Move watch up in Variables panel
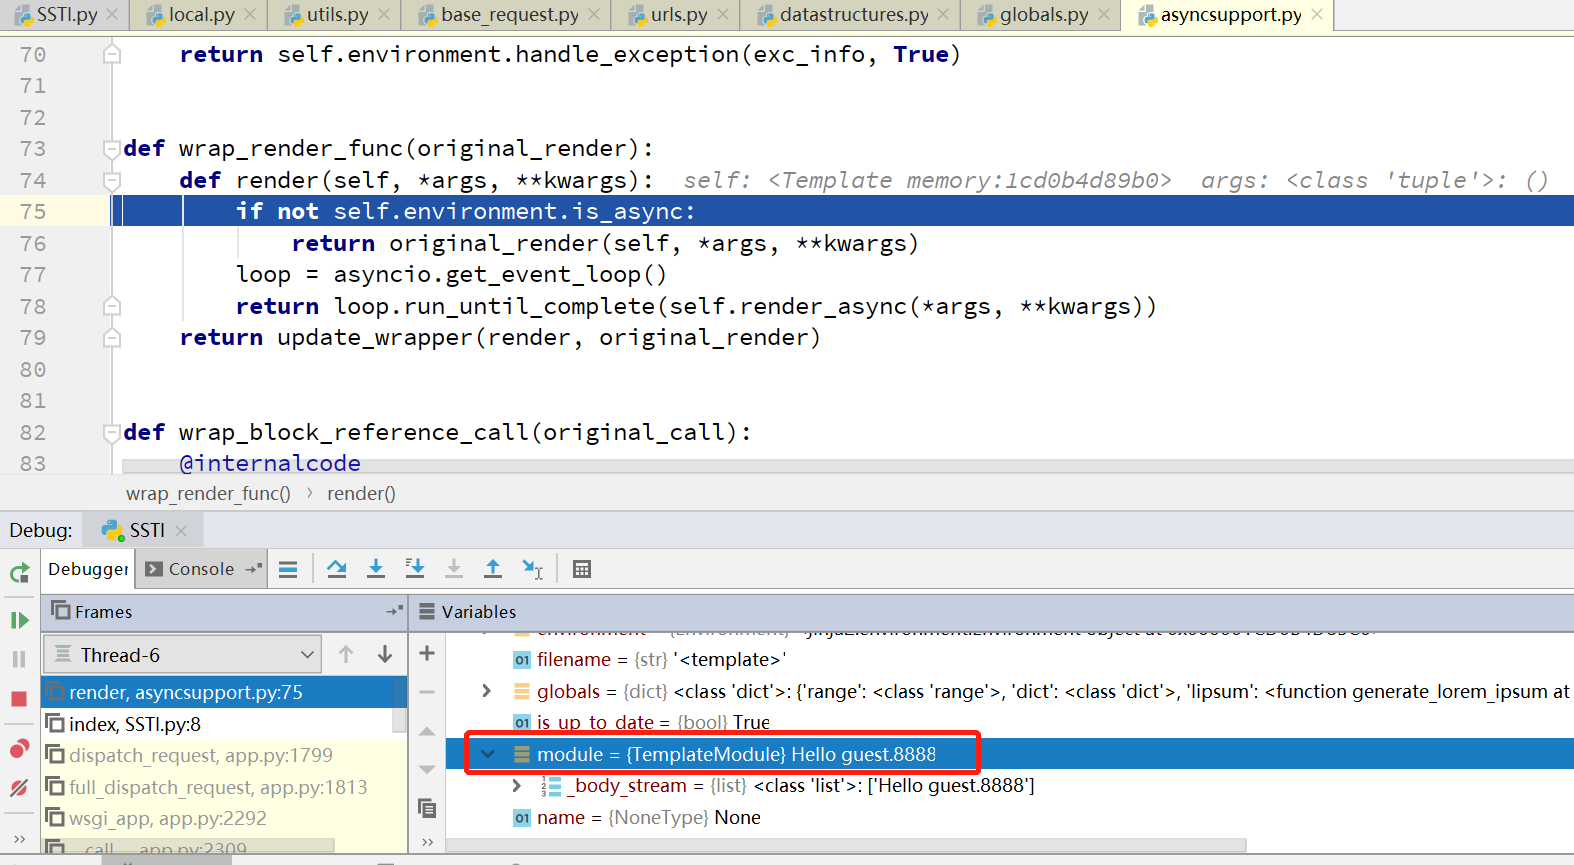This screenshot has width=1574, height=865. coord(427,731)
